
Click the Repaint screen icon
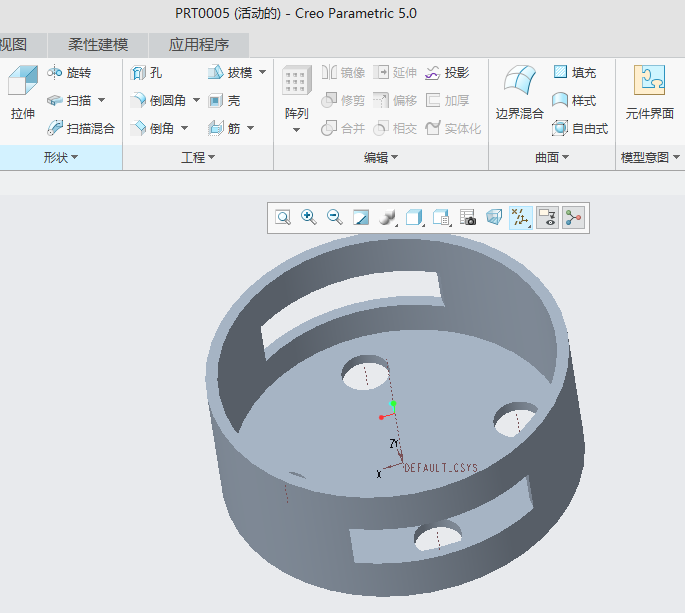click(x=361, y=217)
